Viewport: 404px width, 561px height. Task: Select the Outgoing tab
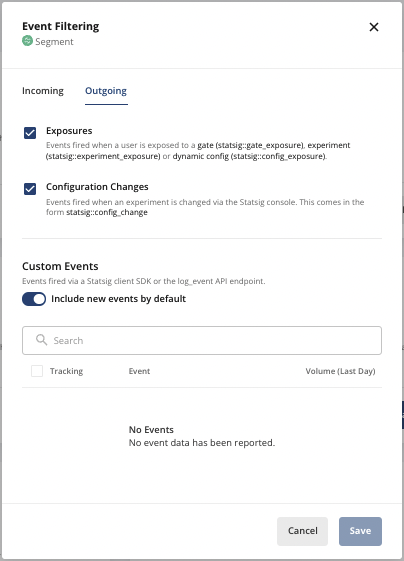(x=106, y=91)
